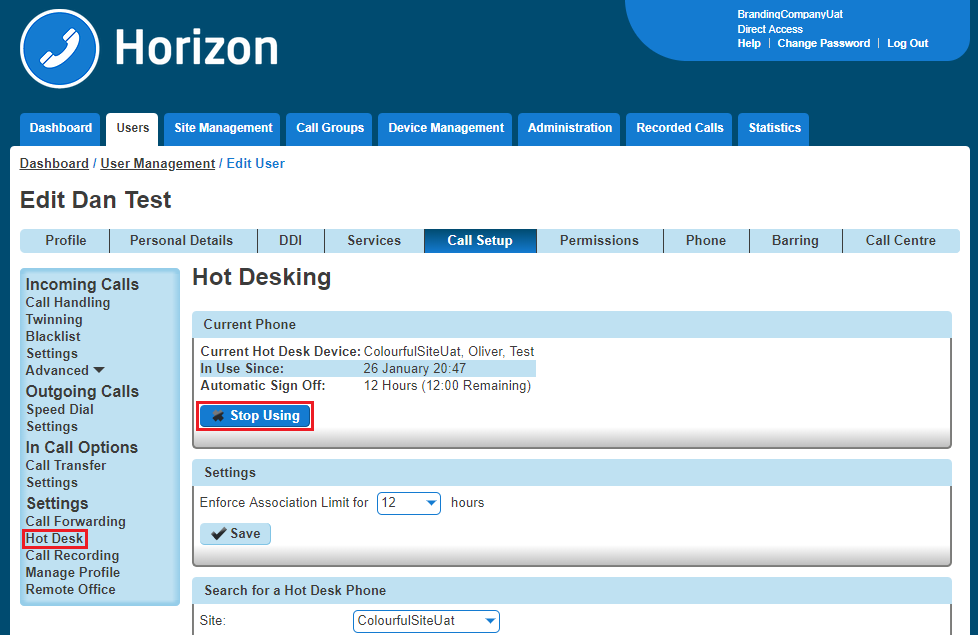This screenshot has width=978, height=635.
Task: Open Twinning in sidebar
Action: tap(54, 319)
